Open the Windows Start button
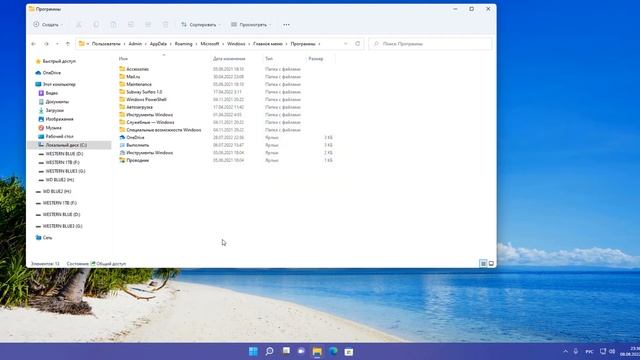The image size is (640, 360). tap(253, 351)
